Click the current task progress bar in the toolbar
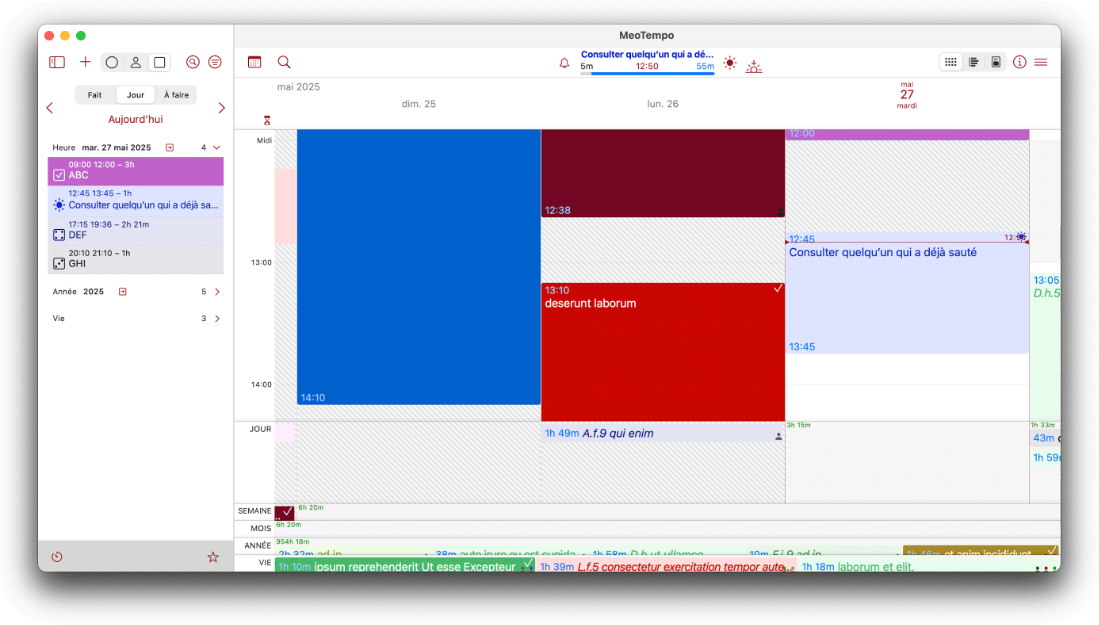 pyautogui.click(x=647, y=73)
